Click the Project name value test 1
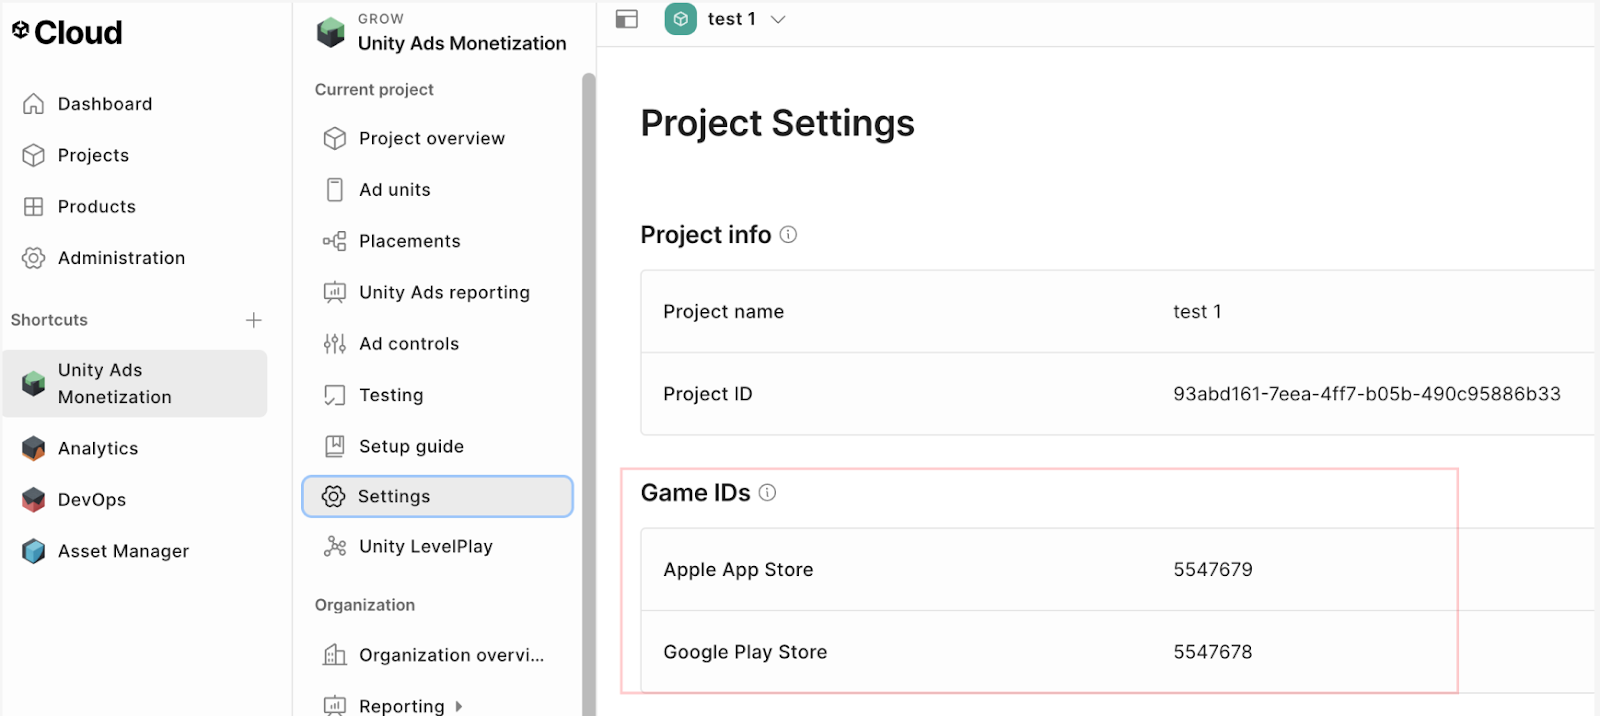Screen dimensions: 1600x716 tap(1197, 312)
